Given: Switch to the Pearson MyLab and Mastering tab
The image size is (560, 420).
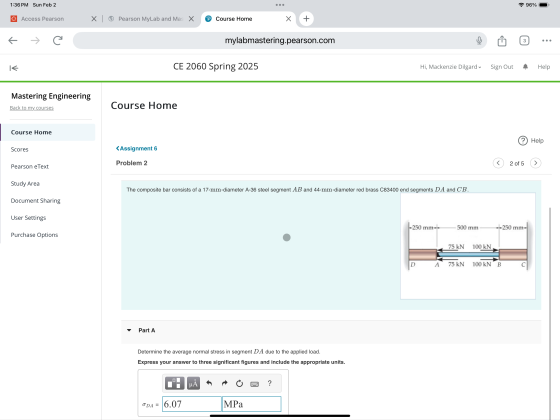Looking at the screenshot, I should pyautogui.click(x=150, y=19).
